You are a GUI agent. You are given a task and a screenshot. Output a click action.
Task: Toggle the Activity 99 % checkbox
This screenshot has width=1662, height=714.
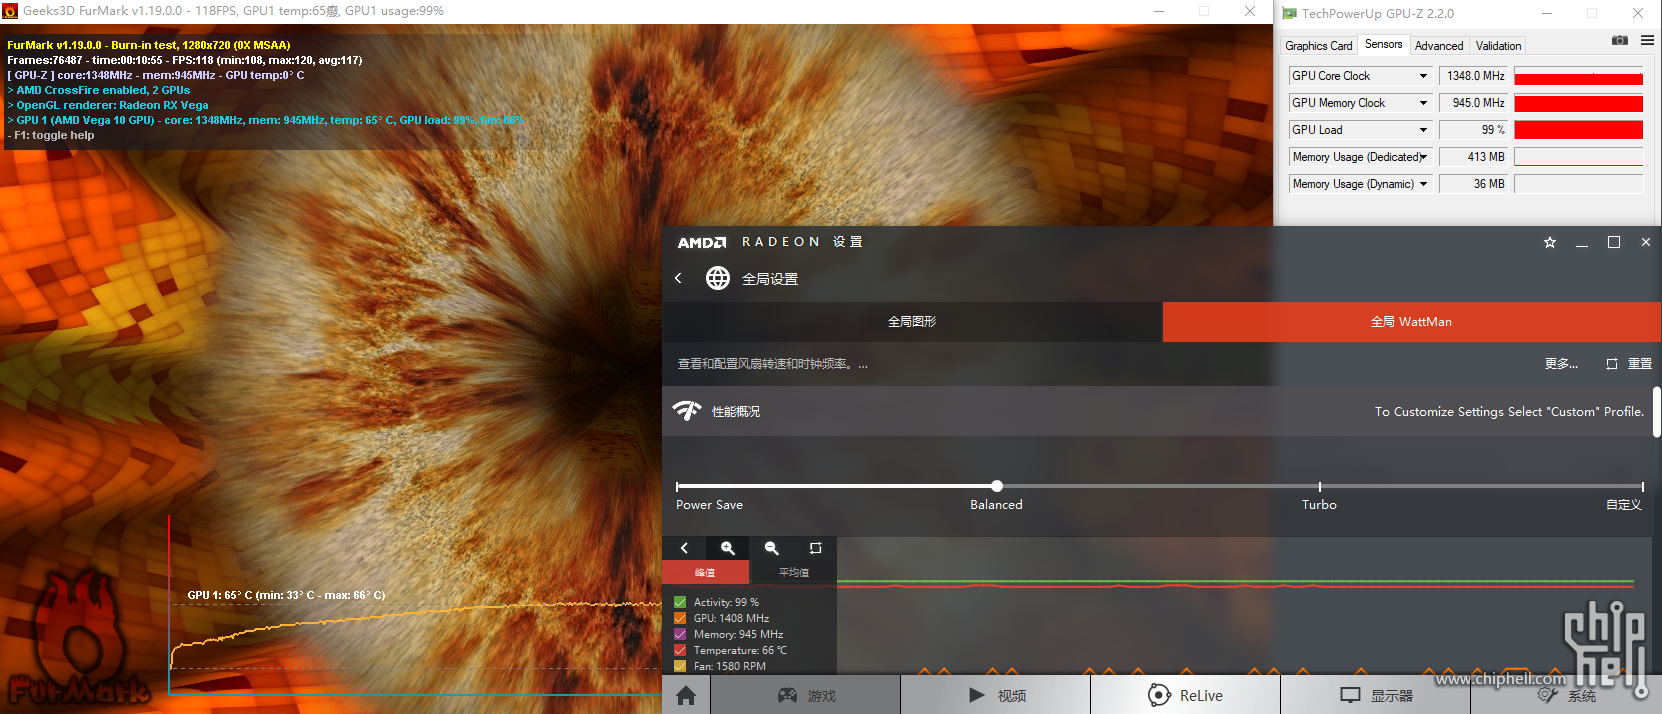(680, 602)
